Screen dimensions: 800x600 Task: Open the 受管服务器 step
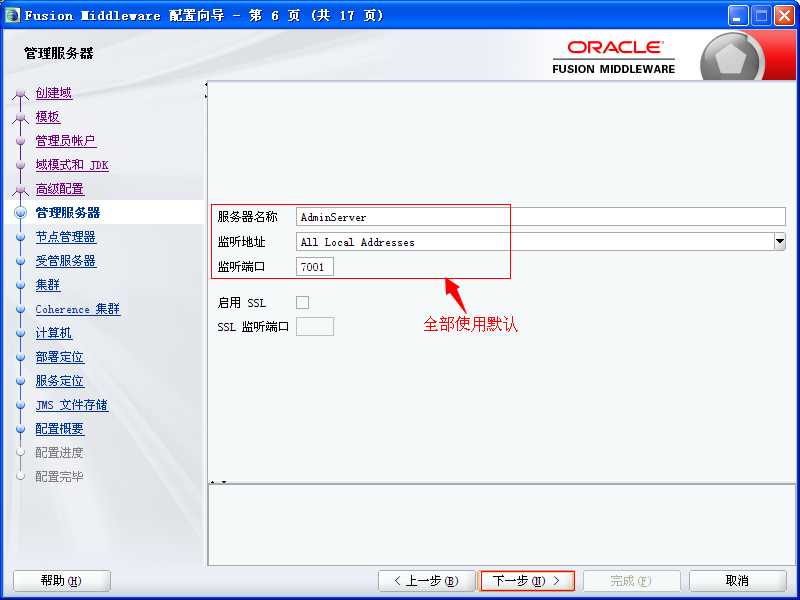pyautogui.click(x=66, y=261)
